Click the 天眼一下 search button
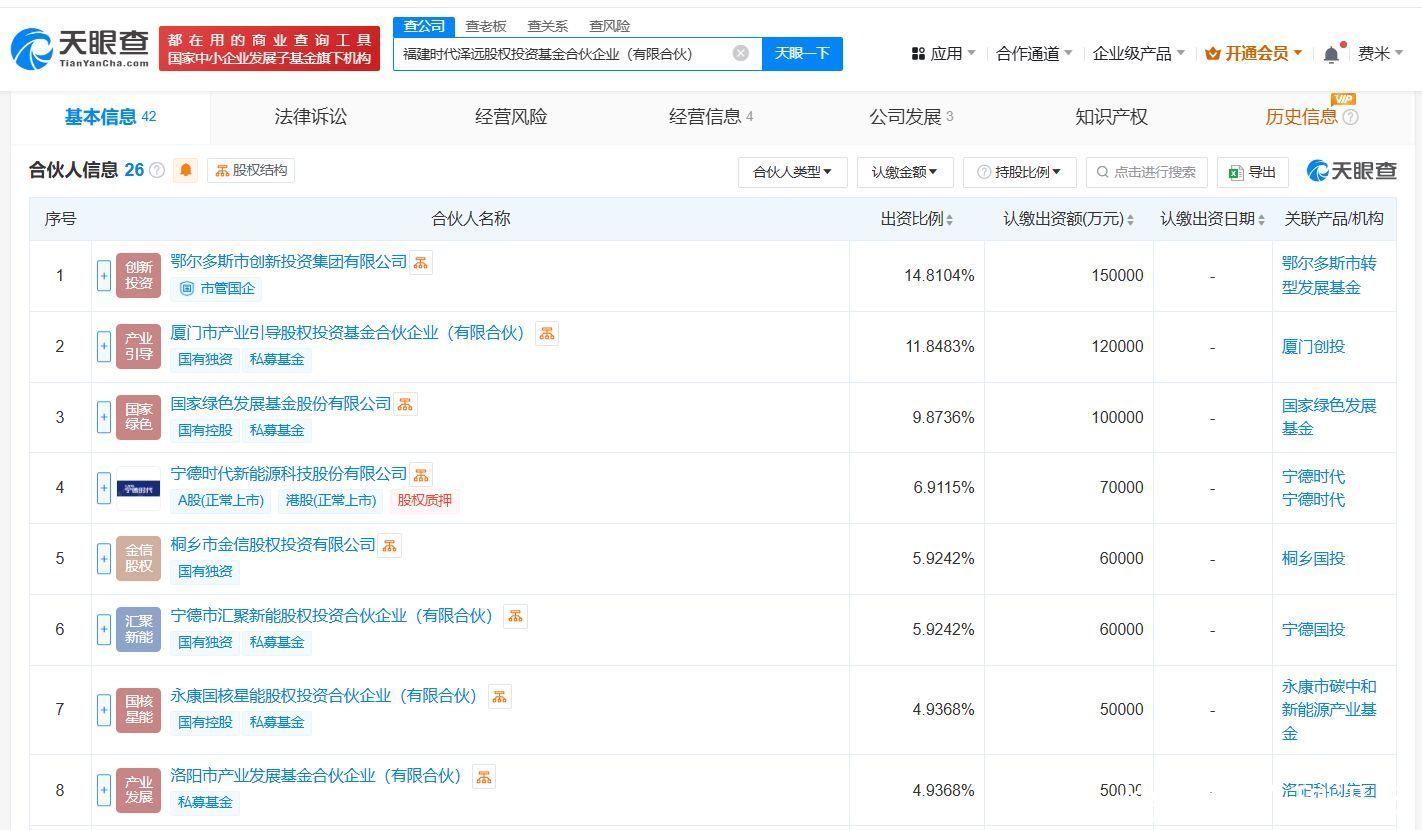 tap(802, 53)
